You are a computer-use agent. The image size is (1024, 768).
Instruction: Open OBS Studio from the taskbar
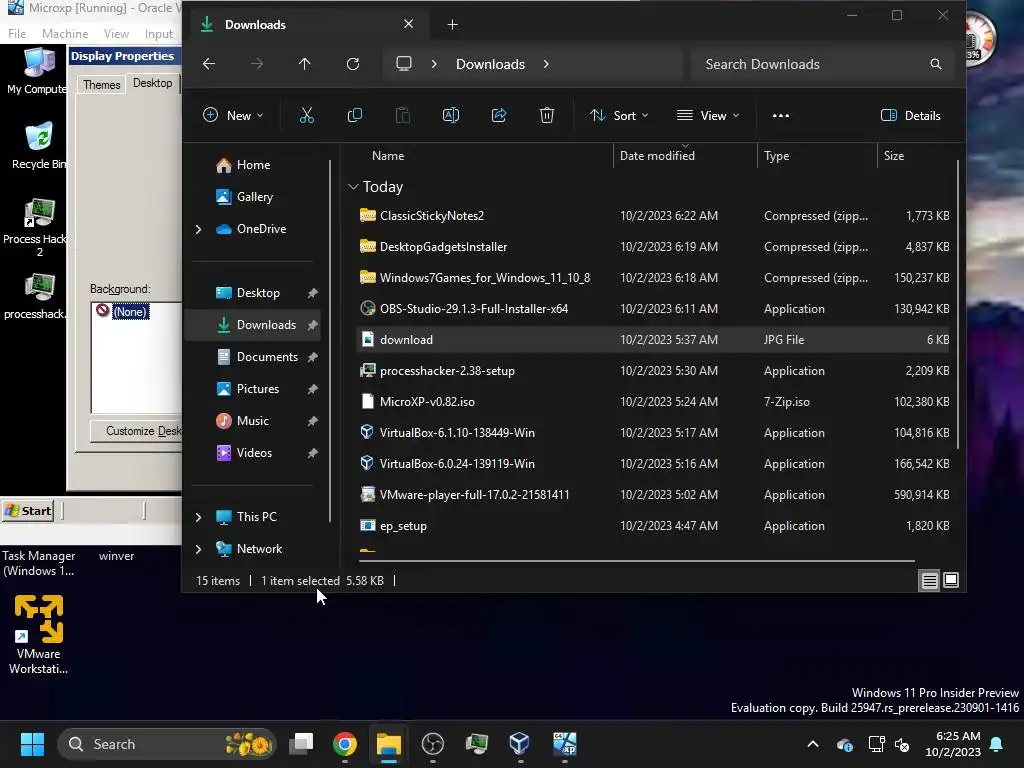click(432, 744)
